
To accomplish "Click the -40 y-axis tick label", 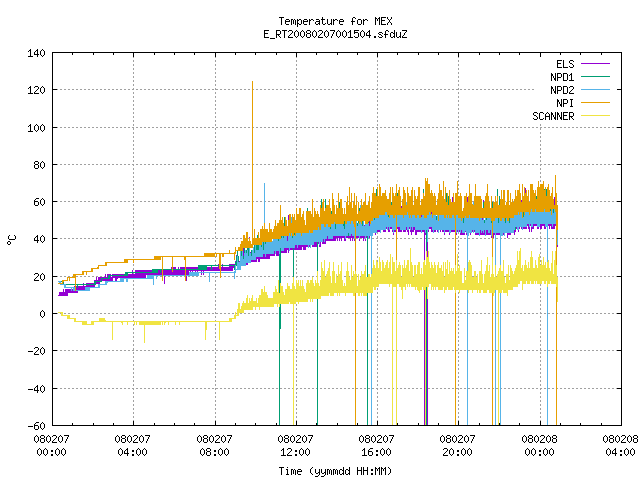I will [36, 389].
